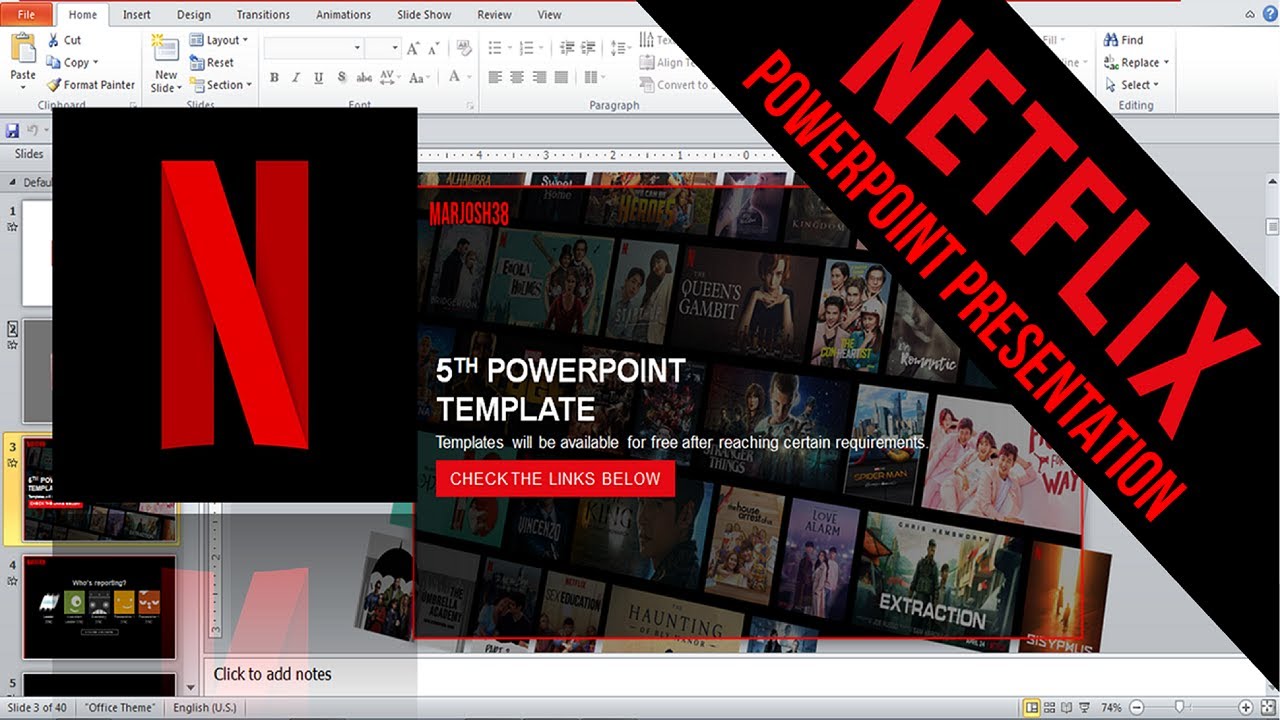Viewport: 1280px width, 720px height.
Task: Open the Replace dropdown
Action: [1137, 62]
